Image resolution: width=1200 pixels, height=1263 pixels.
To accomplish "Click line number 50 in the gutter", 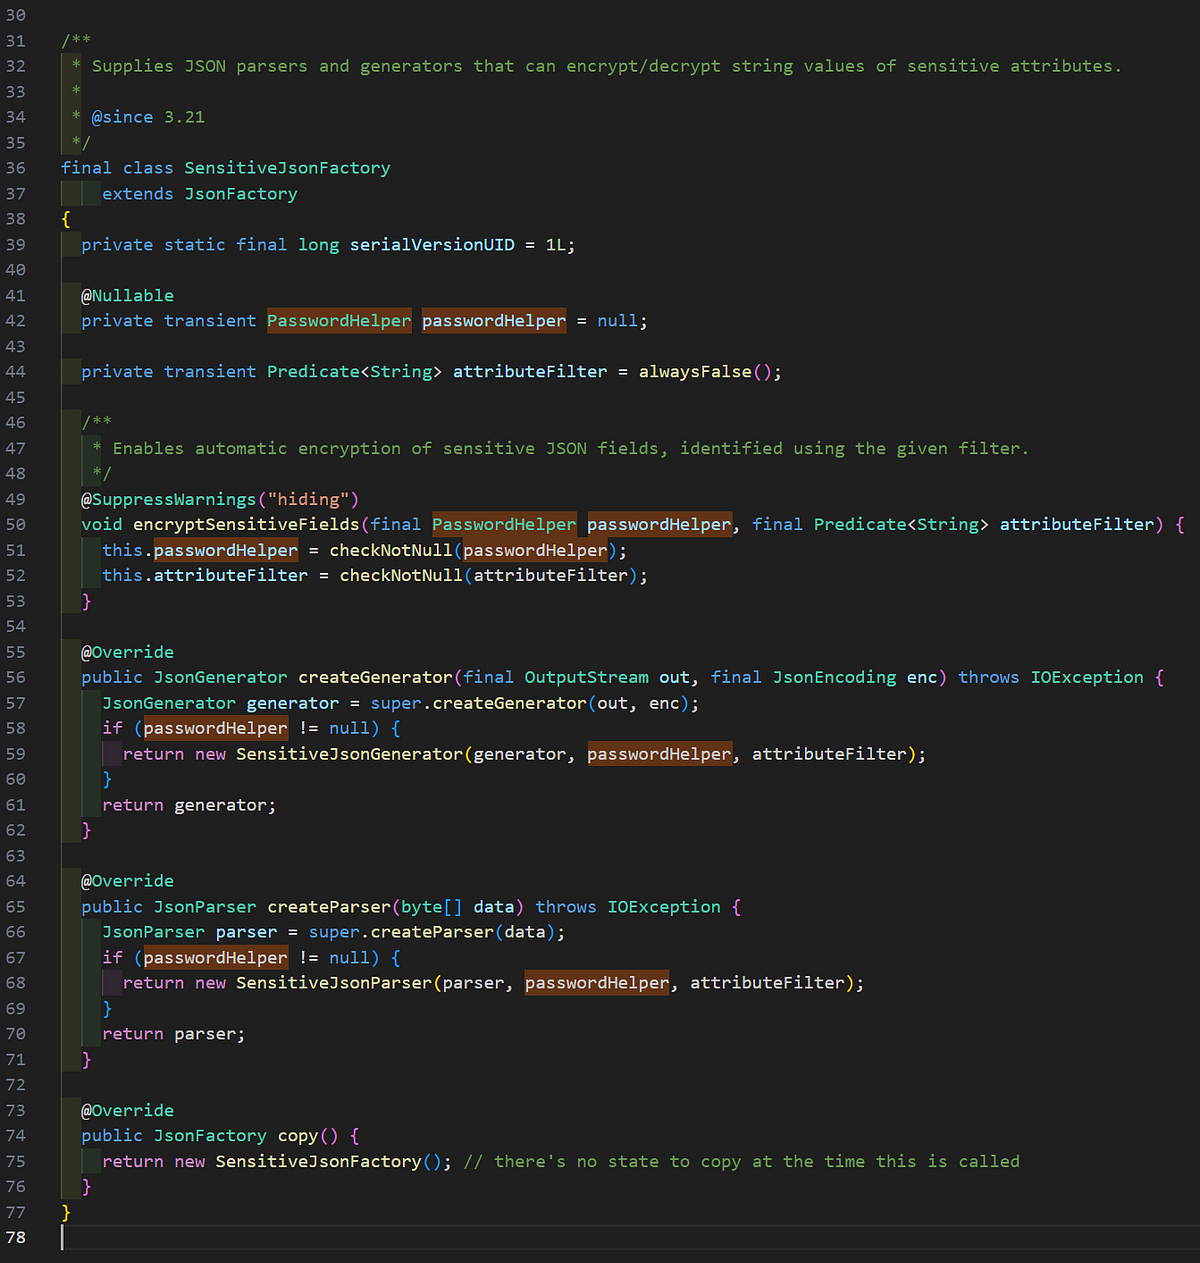I will click(x=16, y=525).
